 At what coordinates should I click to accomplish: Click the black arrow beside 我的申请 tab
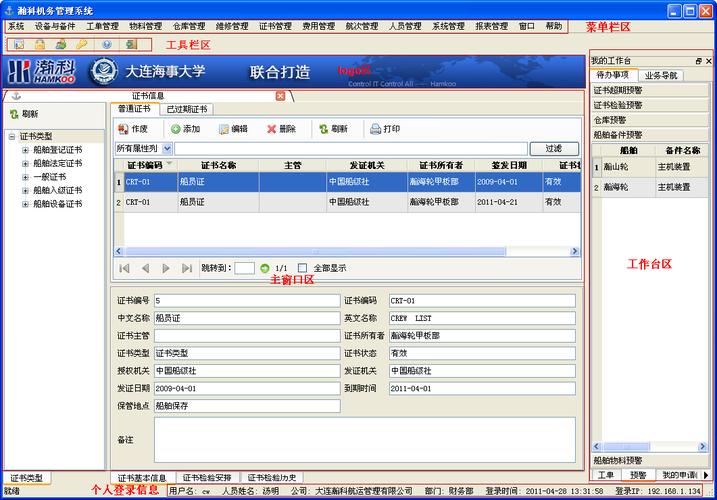pos(706,475)
